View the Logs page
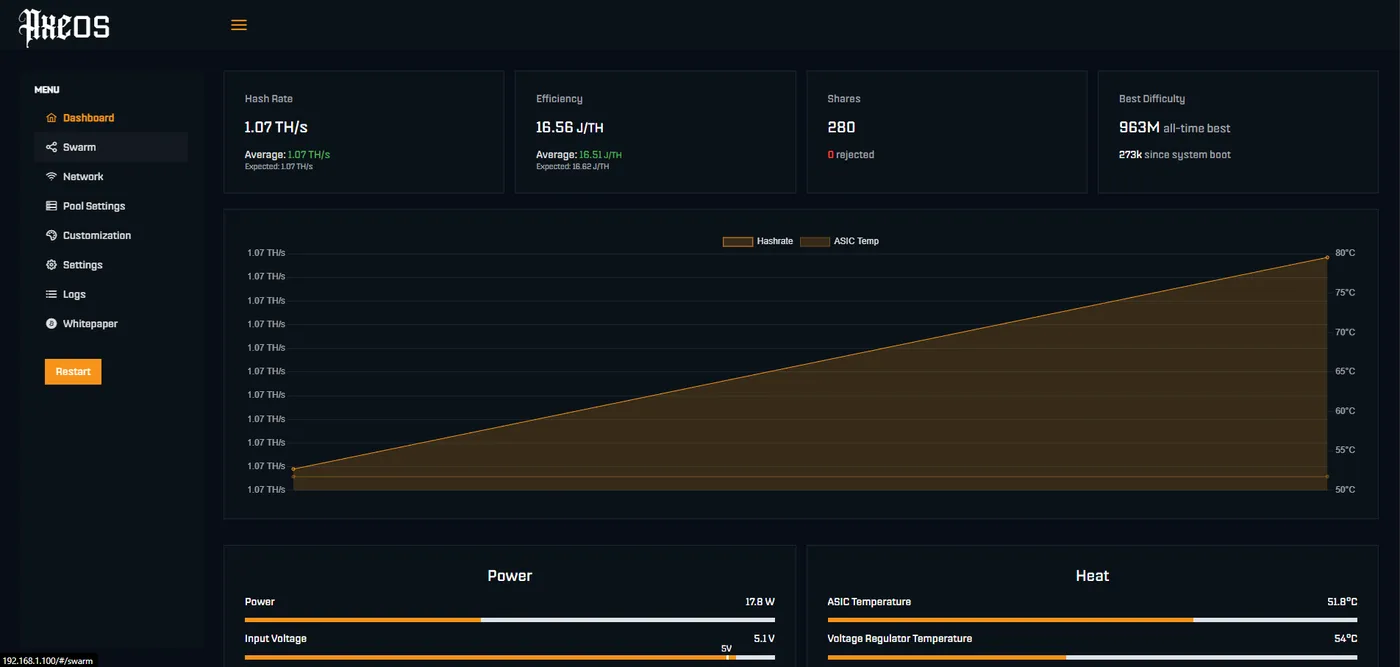This screenshot has width=1400, height=667. (111, 295)
